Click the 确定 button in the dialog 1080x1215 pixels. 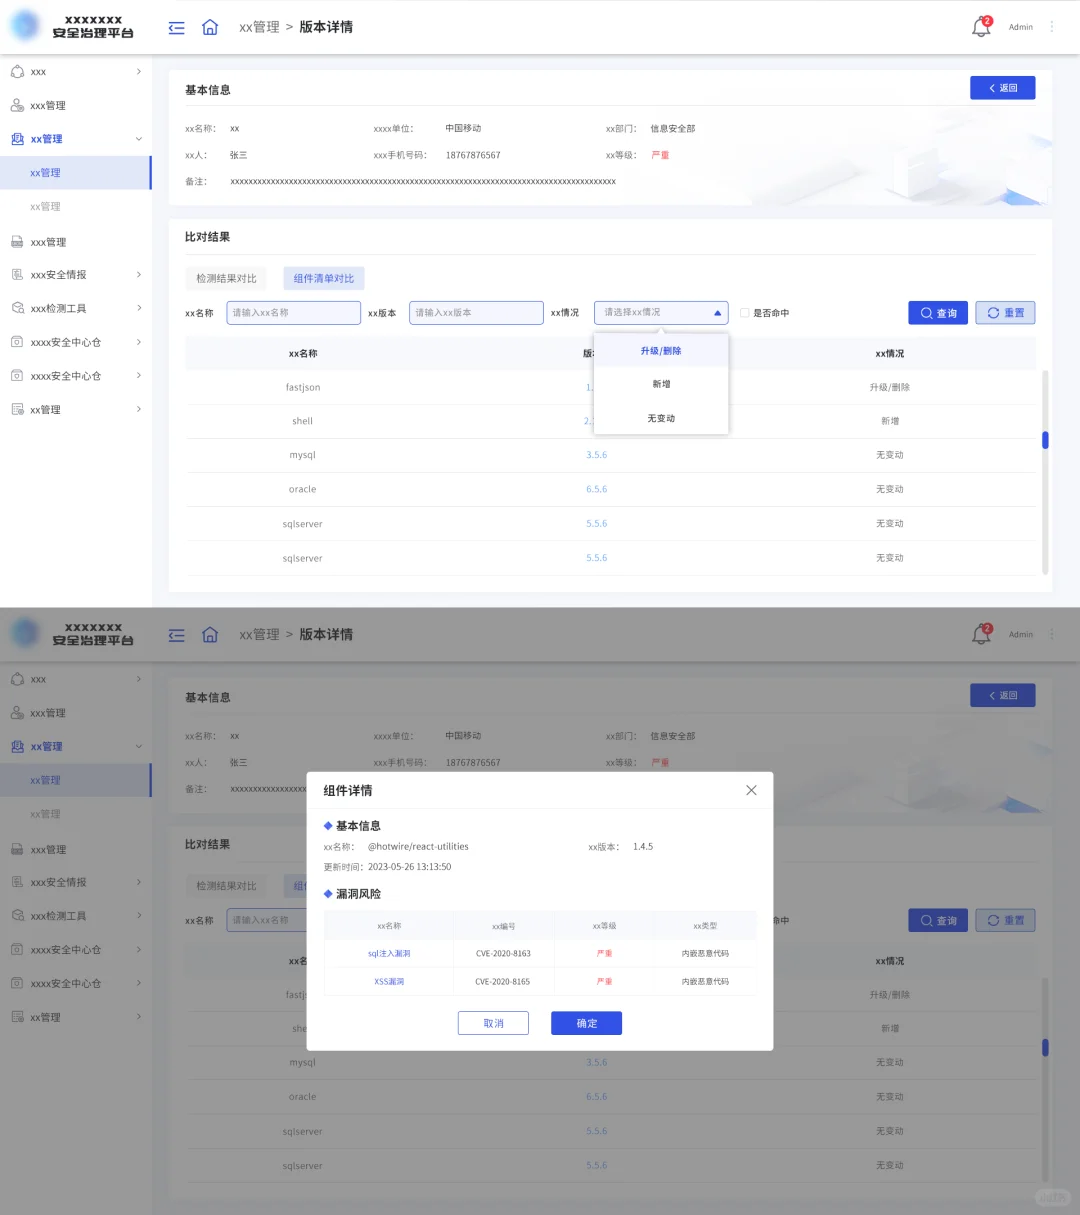[x=586, y=1023]
